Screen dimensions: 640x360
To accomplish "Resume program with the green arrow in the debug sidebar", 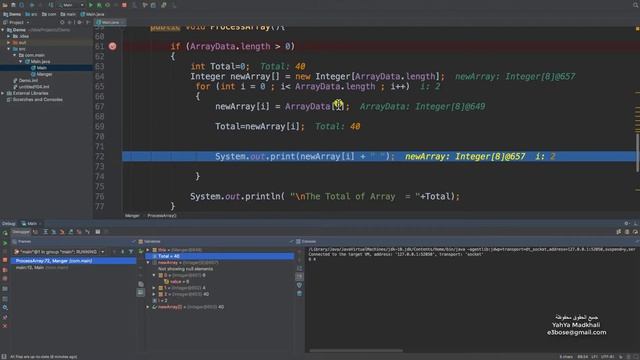I will (5, 243).
